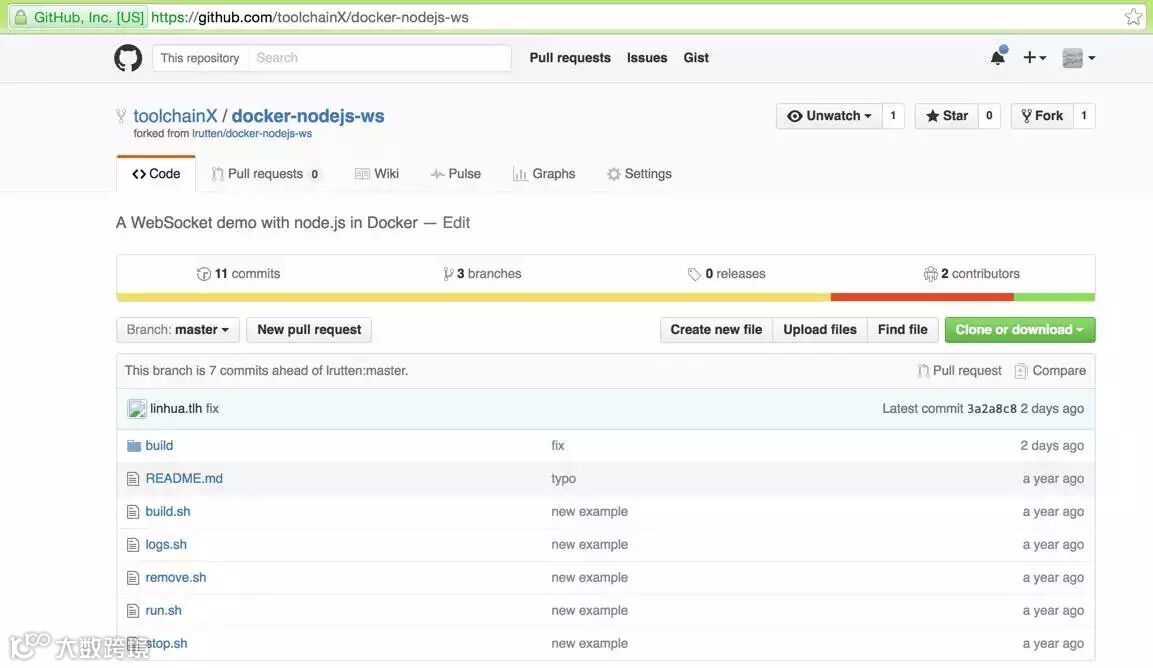The image size is (1153, 668).
Task: Click the green language bar segment
Action: (1054, 297)
